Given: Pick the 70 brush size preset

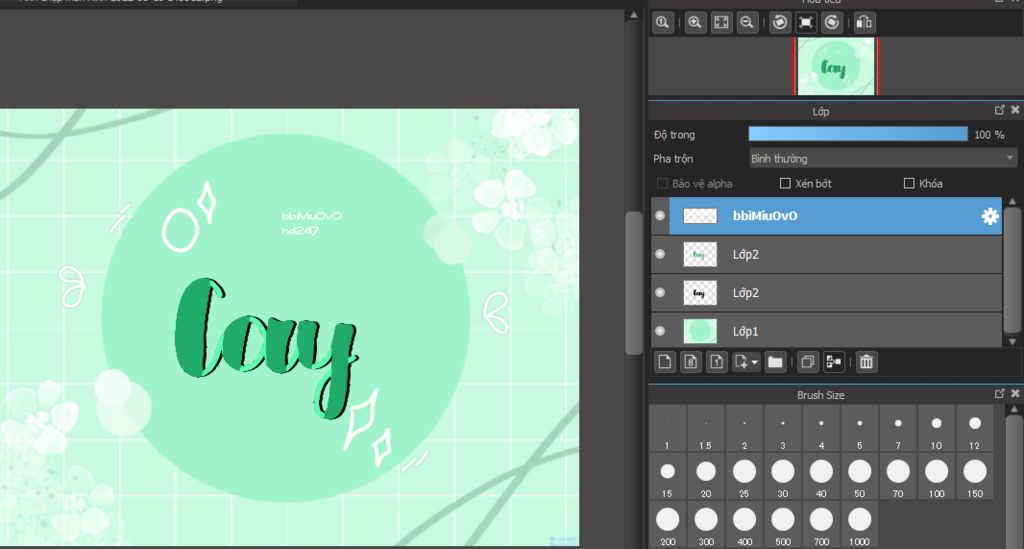Looking at the screenshot, I should pos(898,477).
